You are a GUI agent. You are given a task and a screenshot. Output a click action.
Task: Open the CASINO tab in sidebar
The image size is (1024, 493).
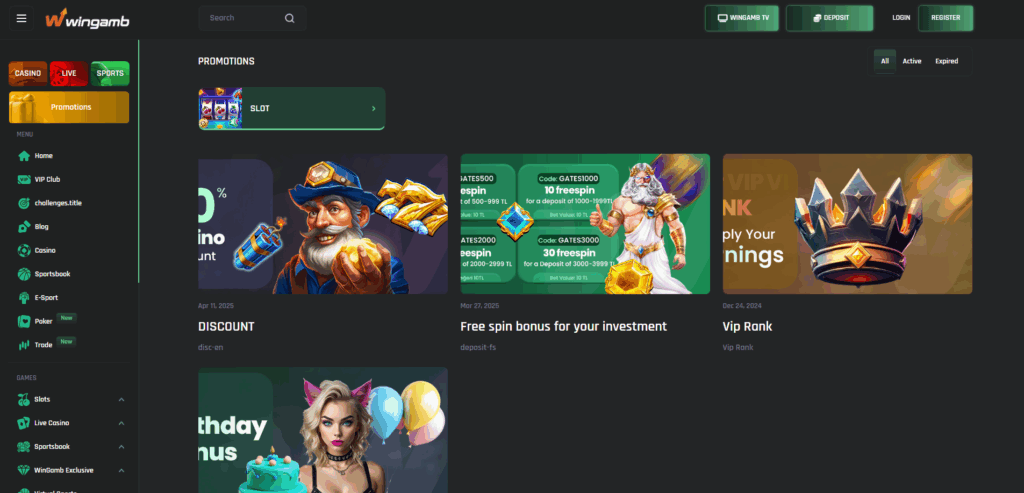point(28,74)
